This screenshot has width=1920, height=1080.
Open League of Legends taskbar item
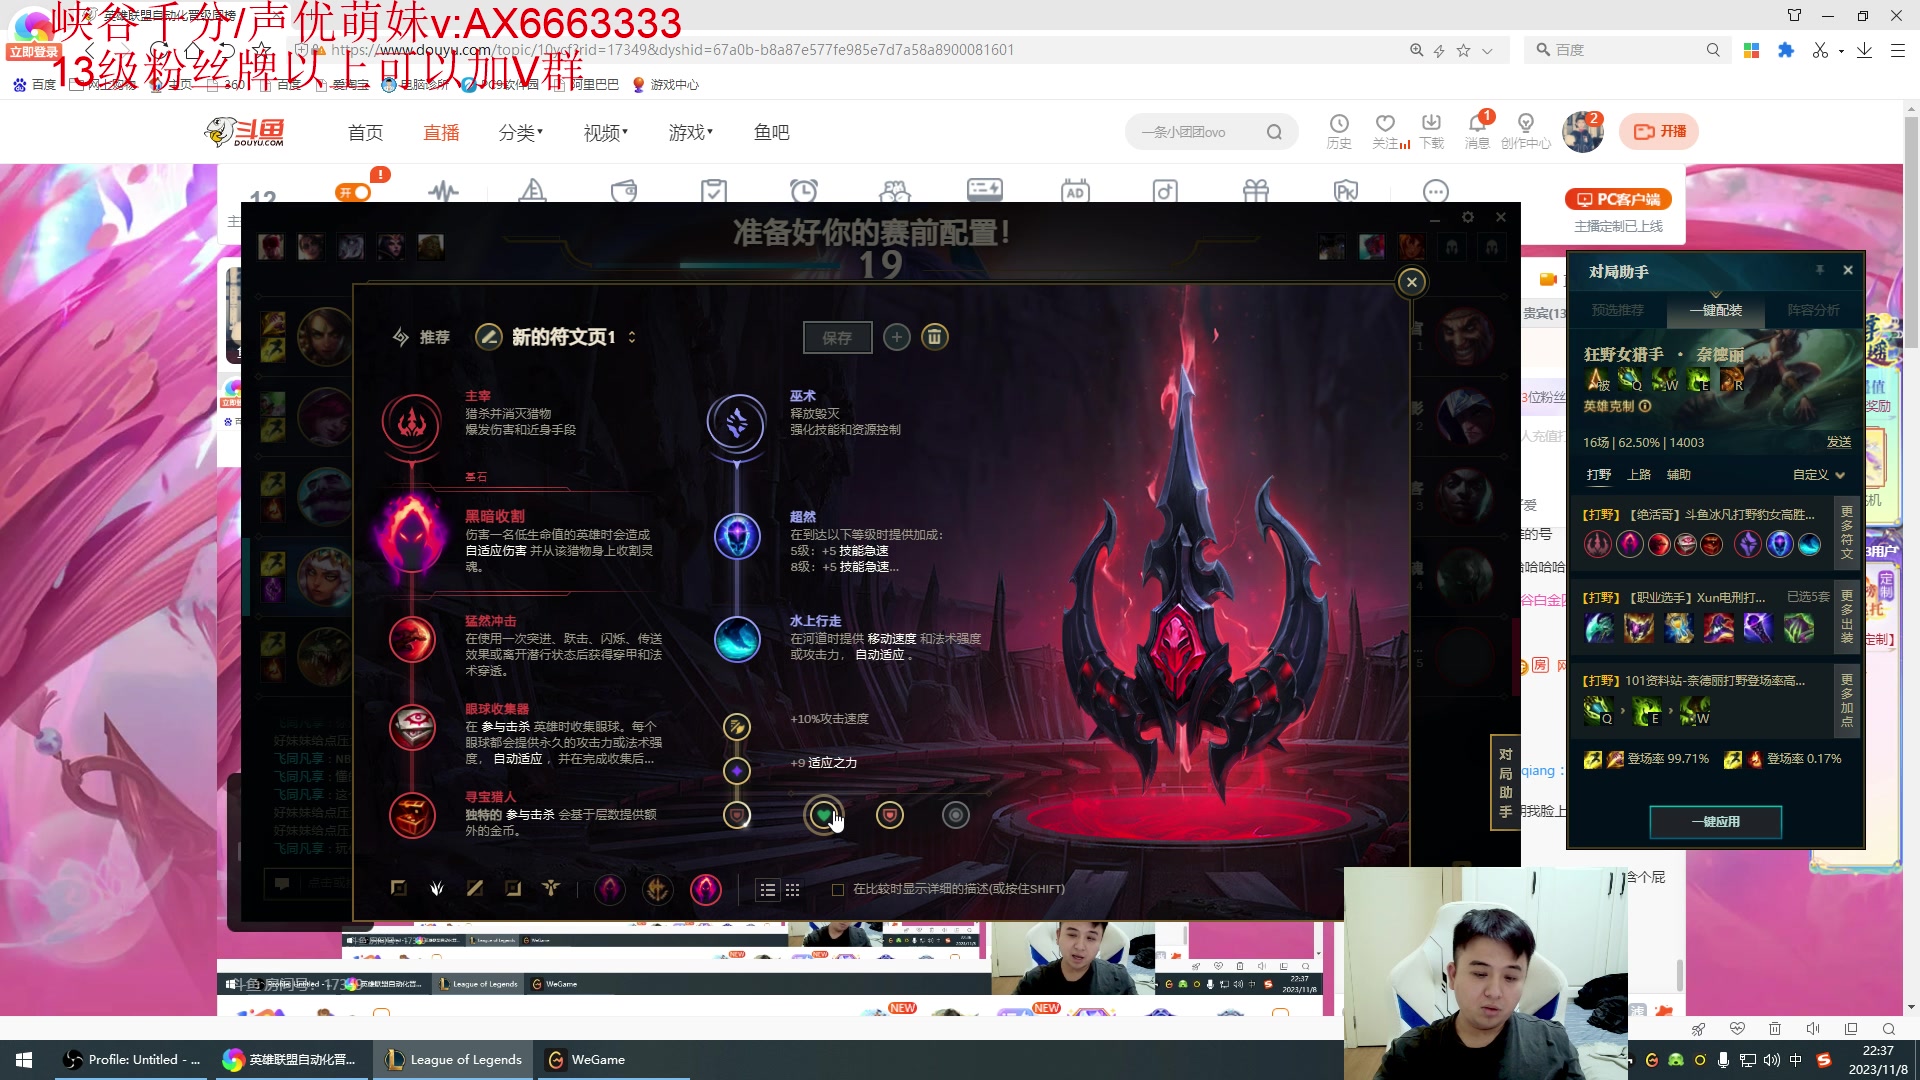coord(455,1060)
